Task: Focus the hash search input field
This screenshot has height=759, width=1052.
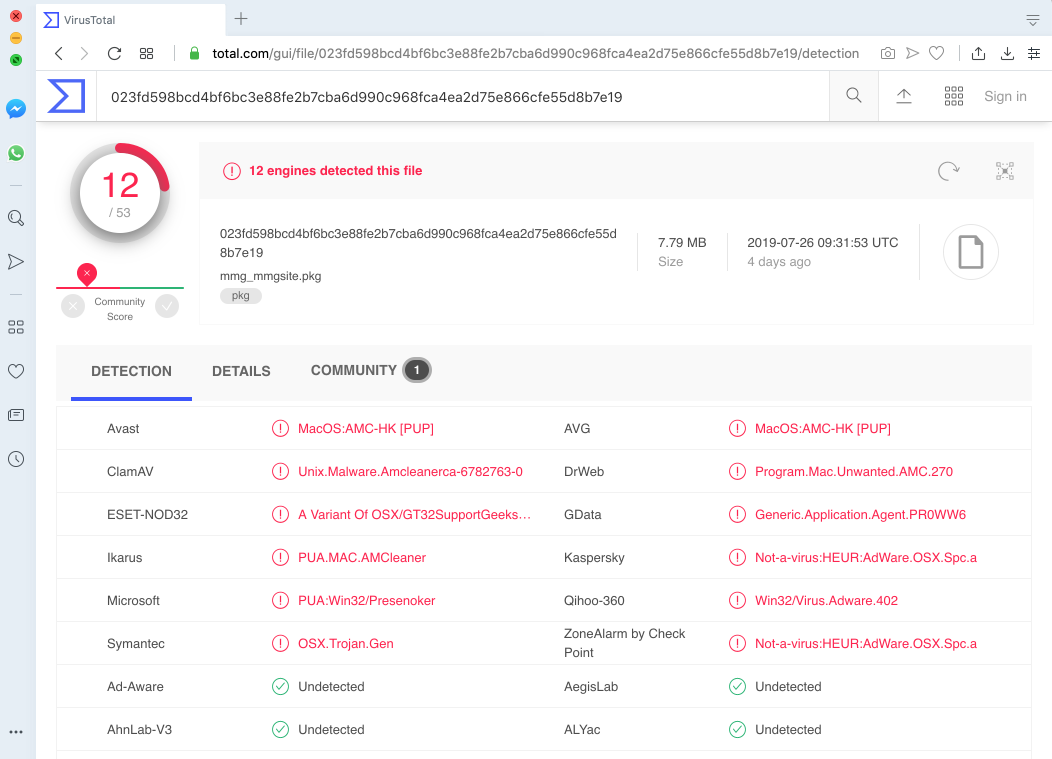Action: click(463, 97)
